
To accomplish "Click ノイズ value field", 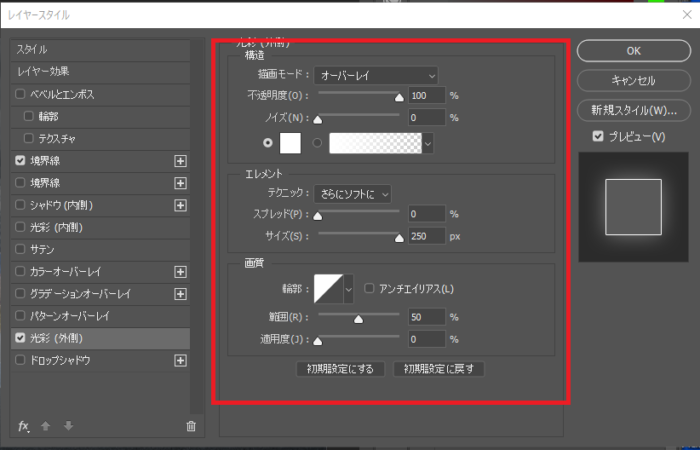I will click(x=427, y=118).
